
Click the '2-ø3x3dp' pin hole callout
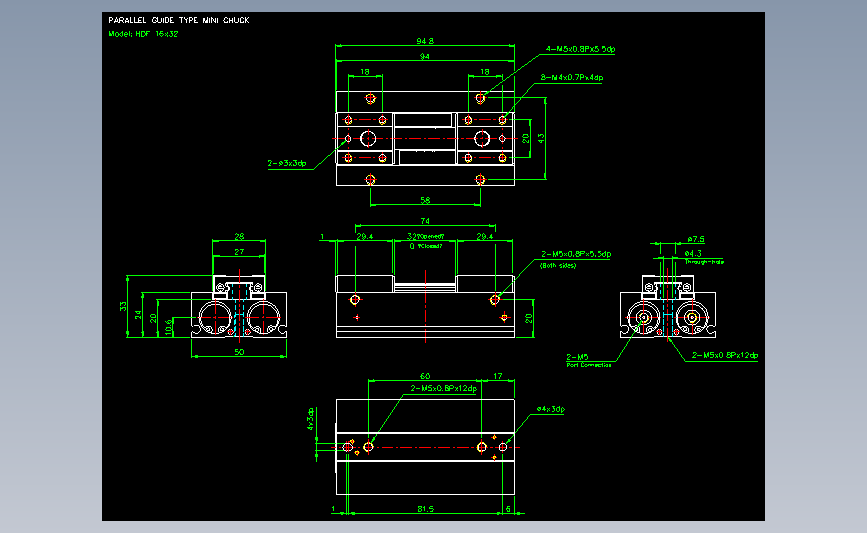pos(286,163)
